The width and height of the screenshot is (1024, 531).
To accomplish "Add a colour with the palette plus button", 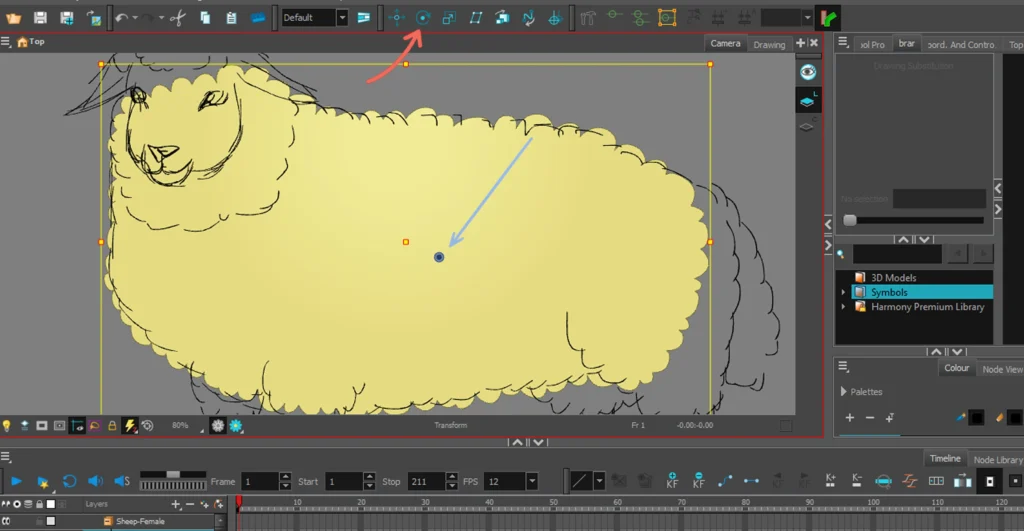I will click(x=850, y=417).
